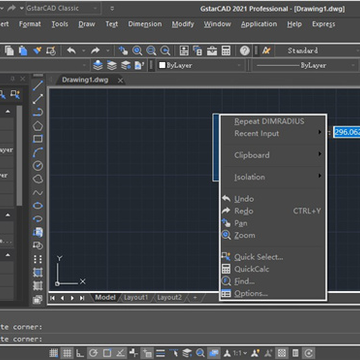The image size is (360, 360).
Task: Open the Express menu
Action: point(324,24)
